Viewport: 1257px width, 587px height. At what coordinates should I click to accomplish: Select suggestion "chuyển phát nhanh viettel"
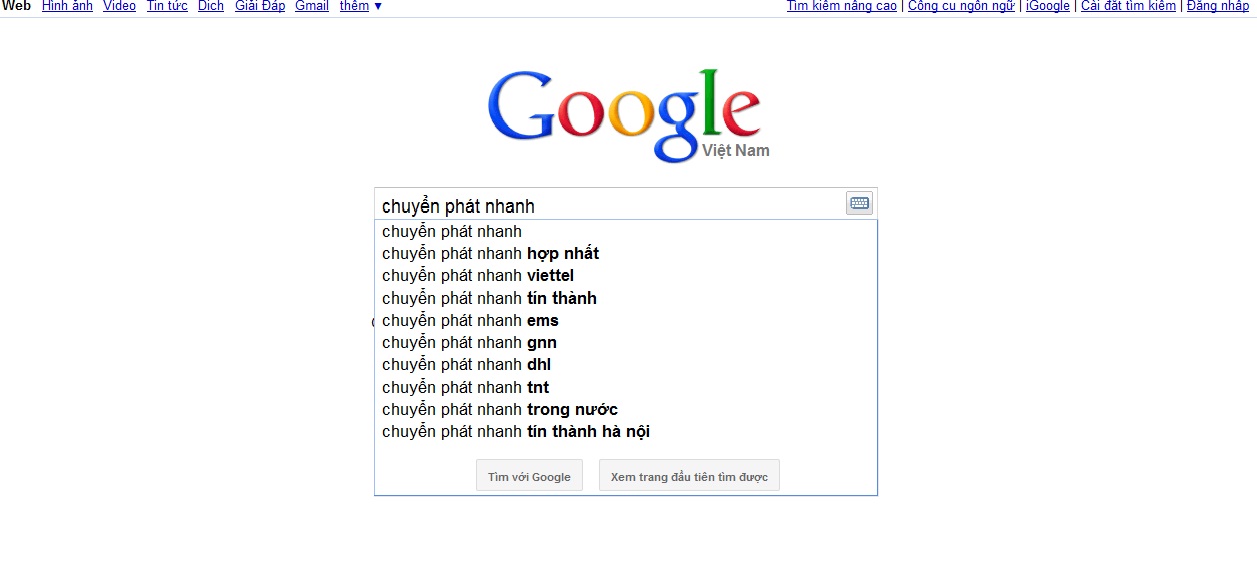[626, 276]
